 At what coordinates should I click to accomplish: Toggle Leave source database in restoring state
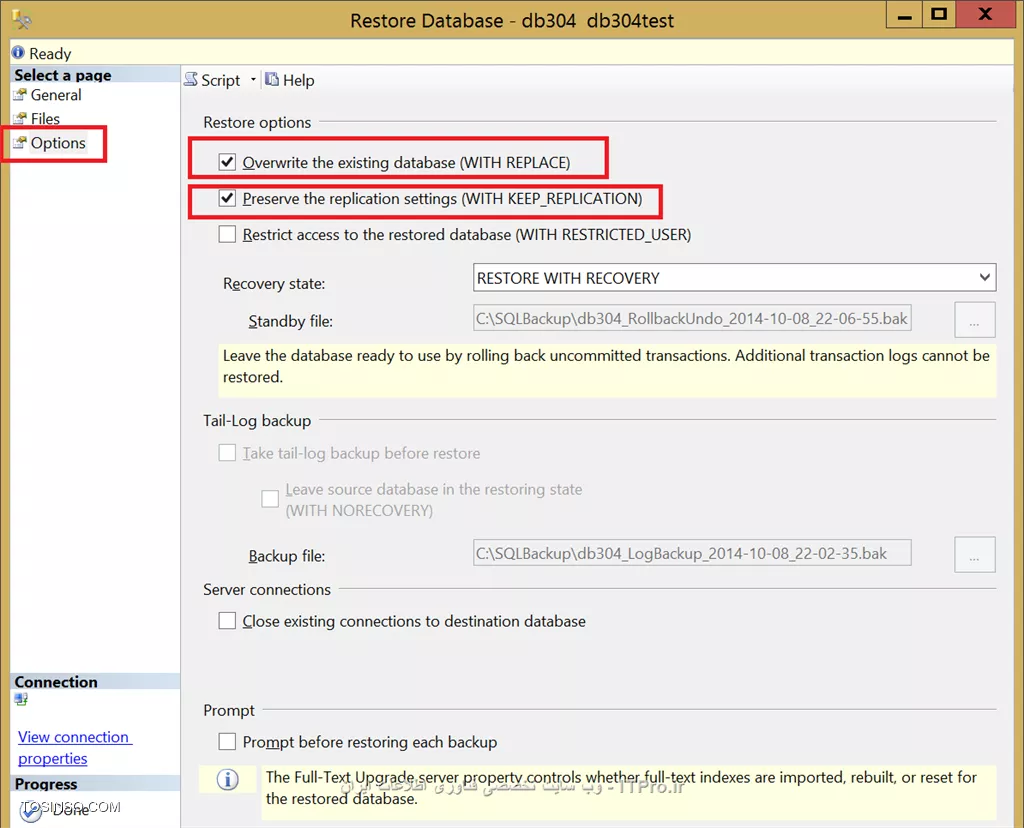tap(270, 499)
